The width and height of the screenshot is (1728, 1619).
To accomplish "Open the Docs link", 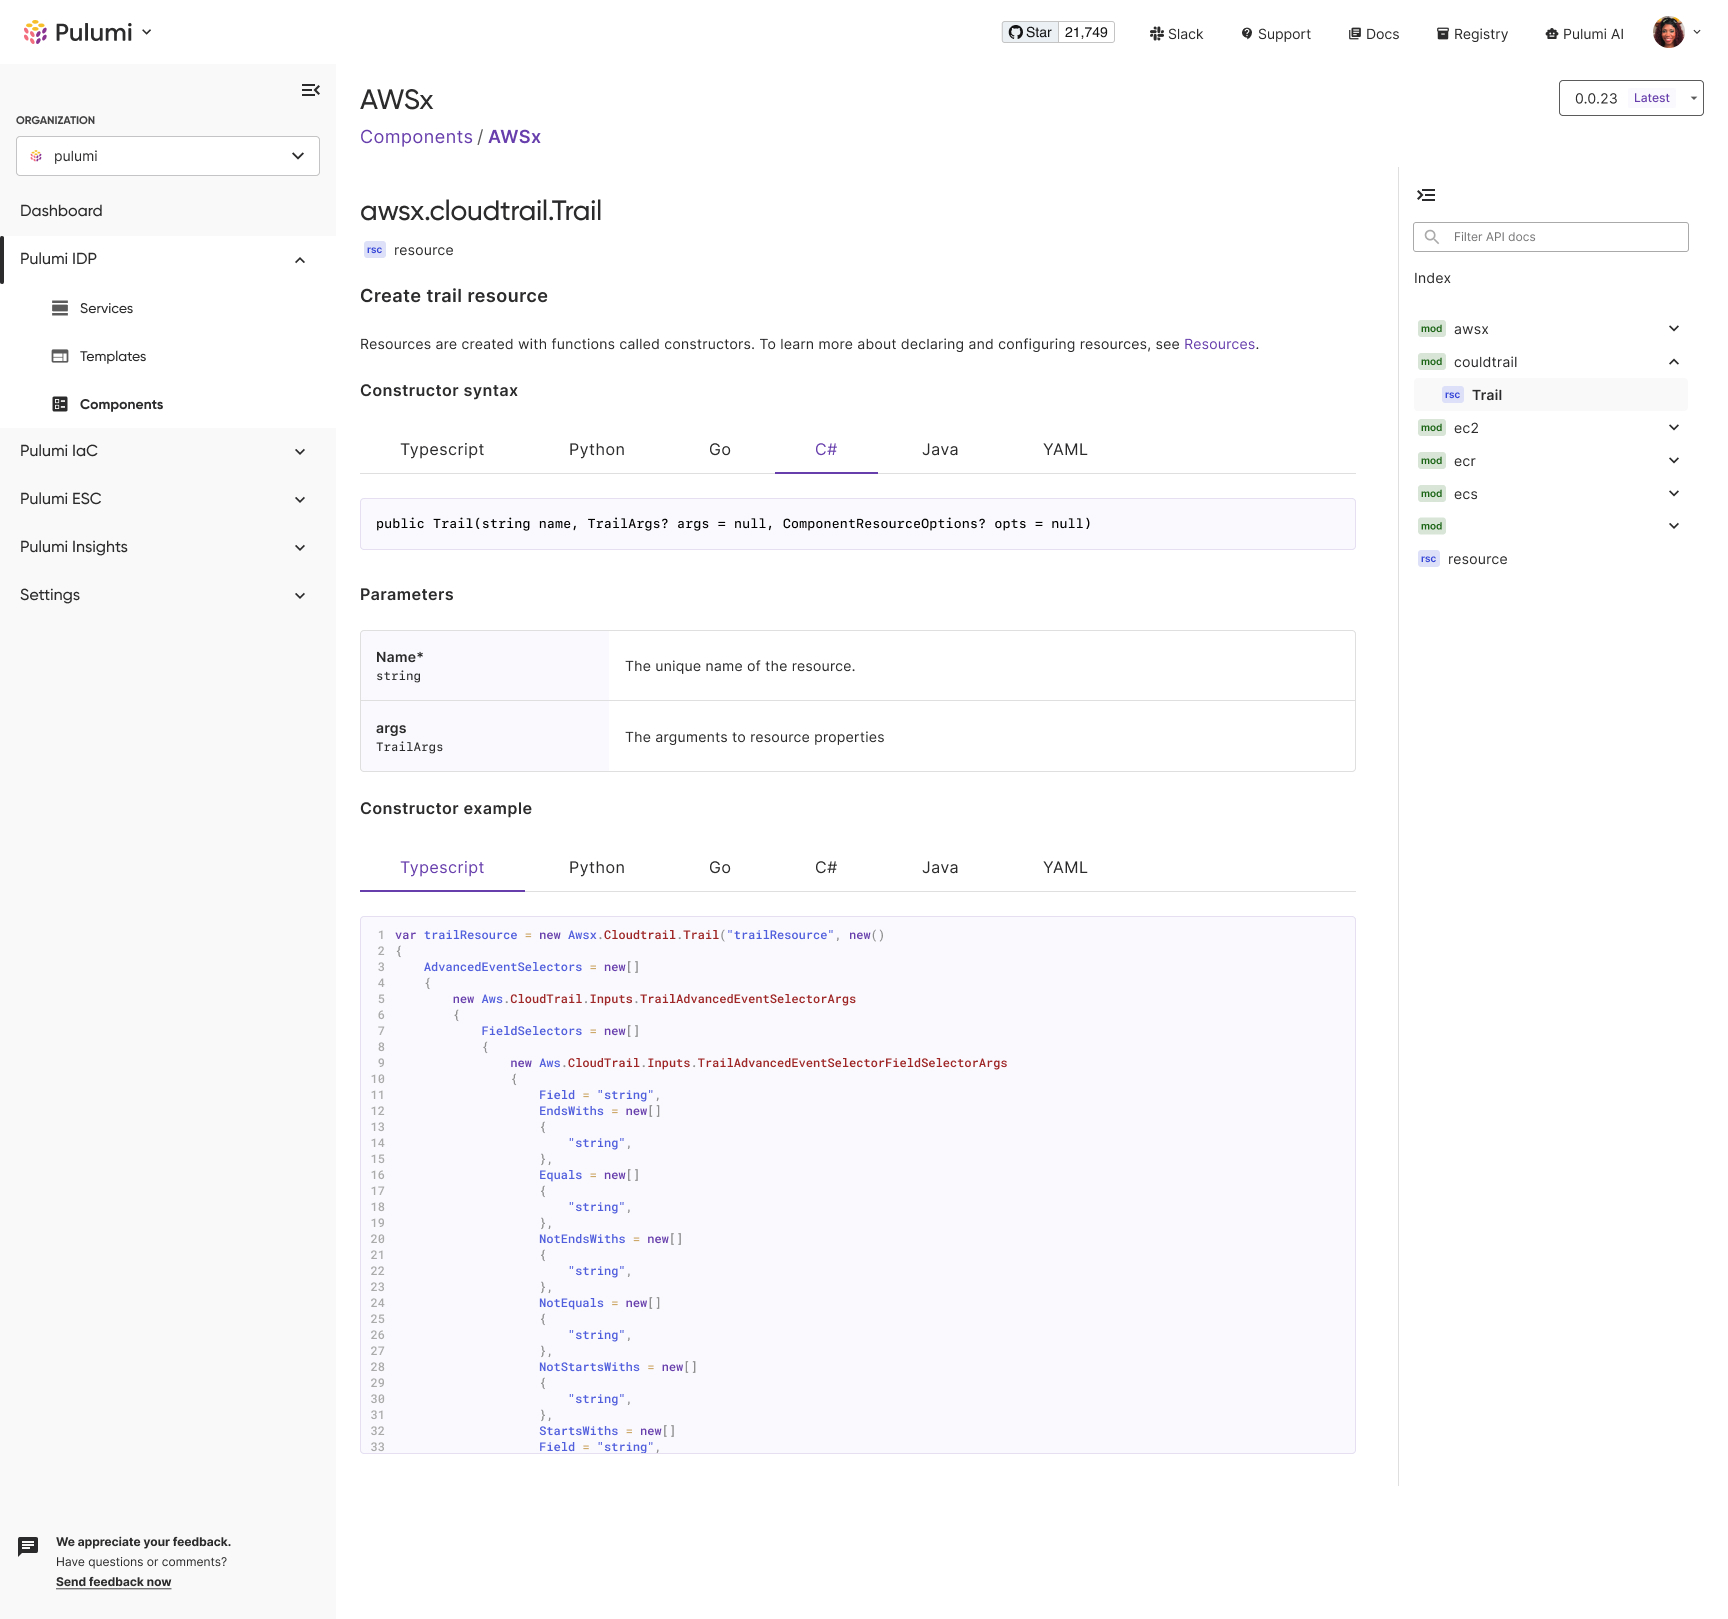I will [x=1374, y=34].
